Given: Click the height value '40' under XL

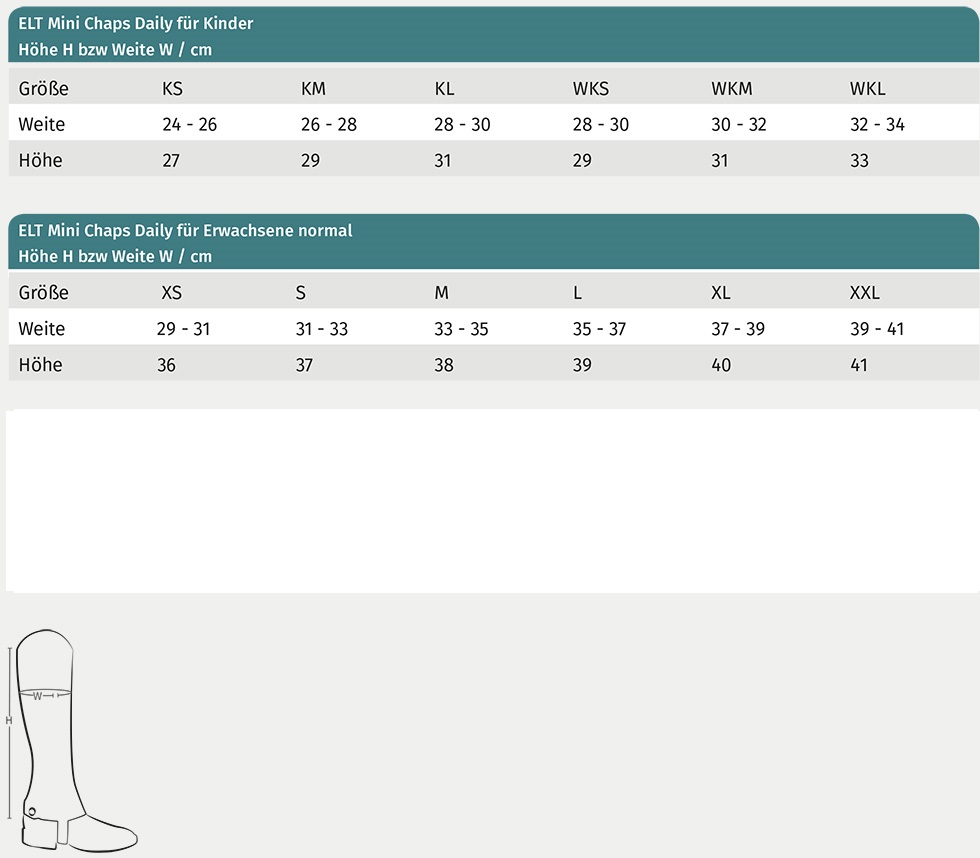Looking at the screenshot, I should [x=721, y=365].
